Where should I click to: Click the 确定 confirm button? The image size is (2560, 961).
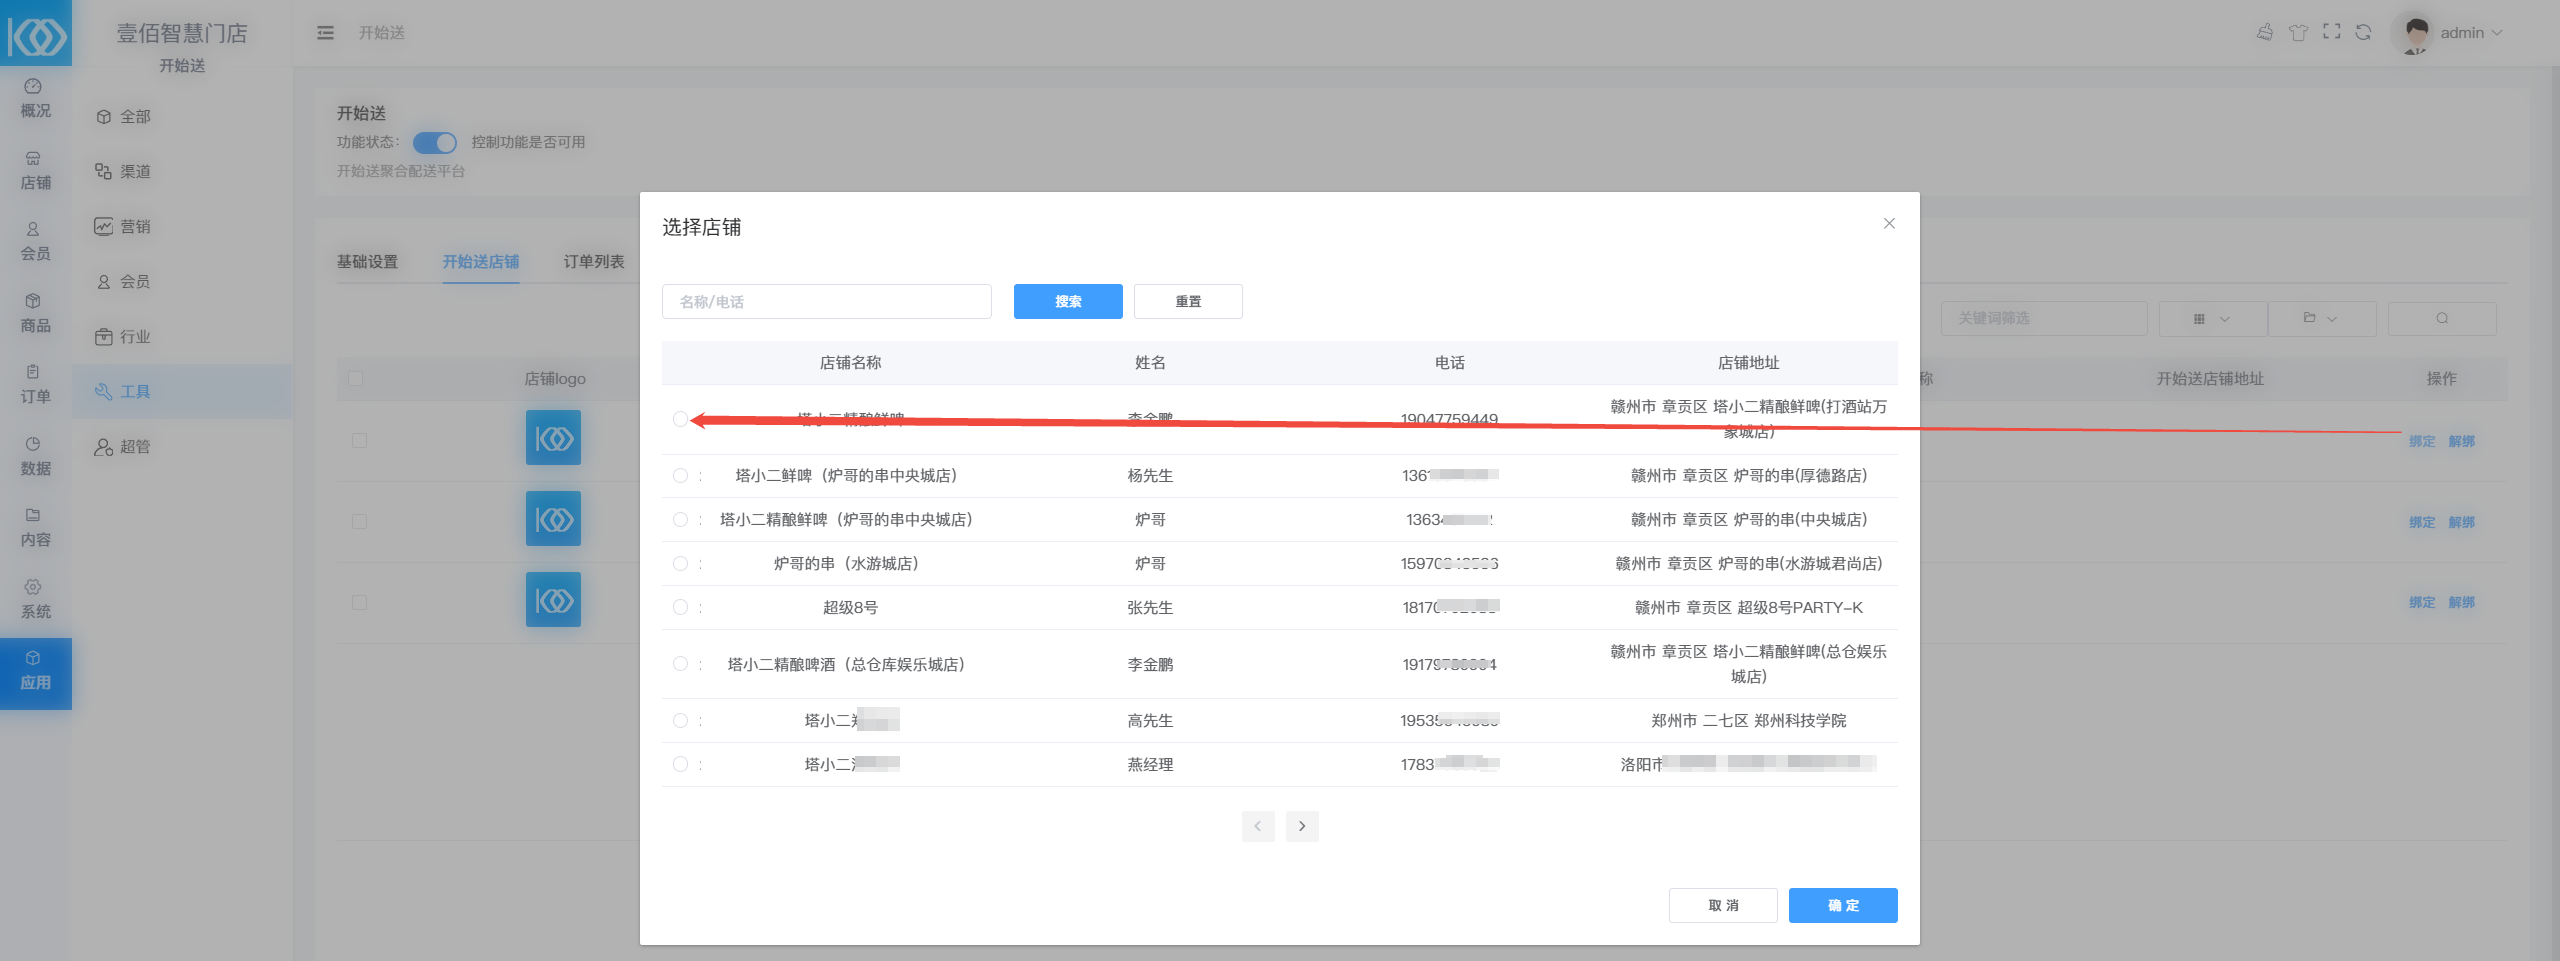click(1842, 905)
